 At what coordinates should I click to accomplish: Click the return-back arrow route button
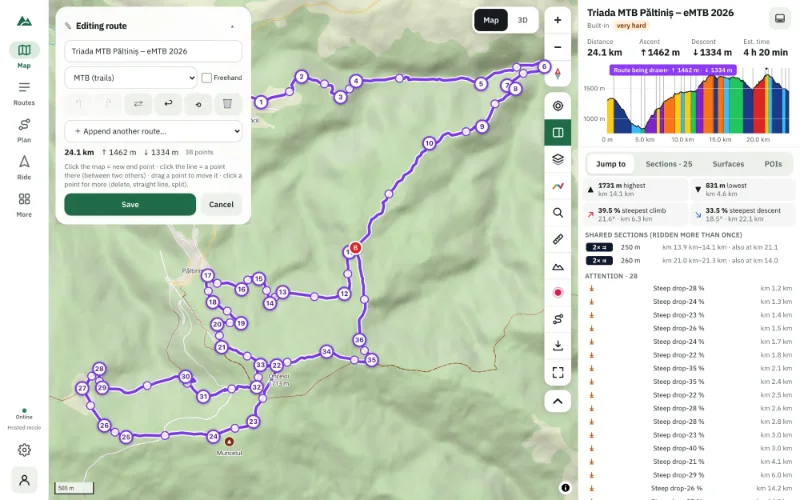coord(168,104)
